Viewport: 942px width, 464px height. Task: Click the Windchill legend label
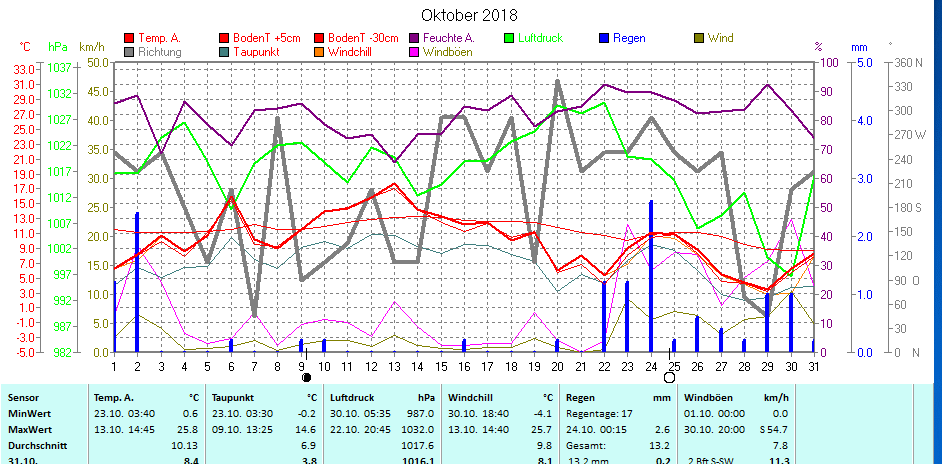(350, 52)
